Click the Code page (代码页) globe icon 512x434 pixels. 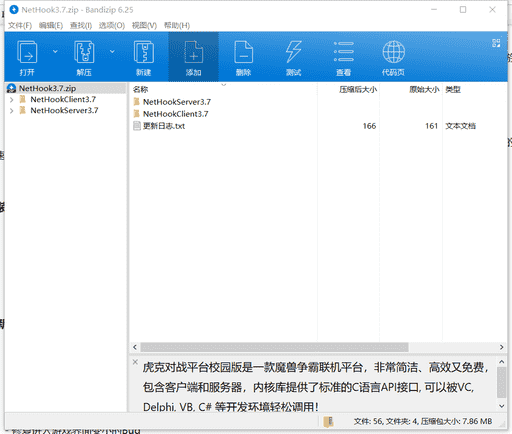394,52
